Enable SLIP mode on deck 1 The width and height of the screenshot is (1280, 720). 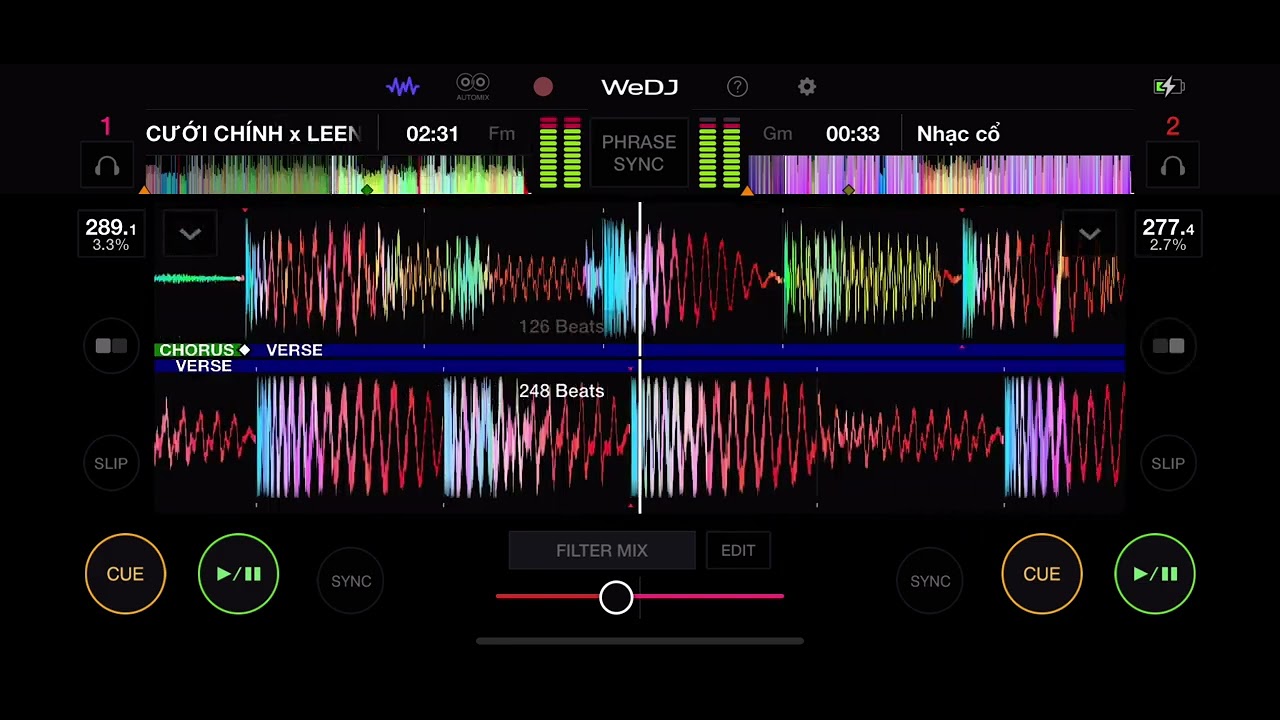111,463
